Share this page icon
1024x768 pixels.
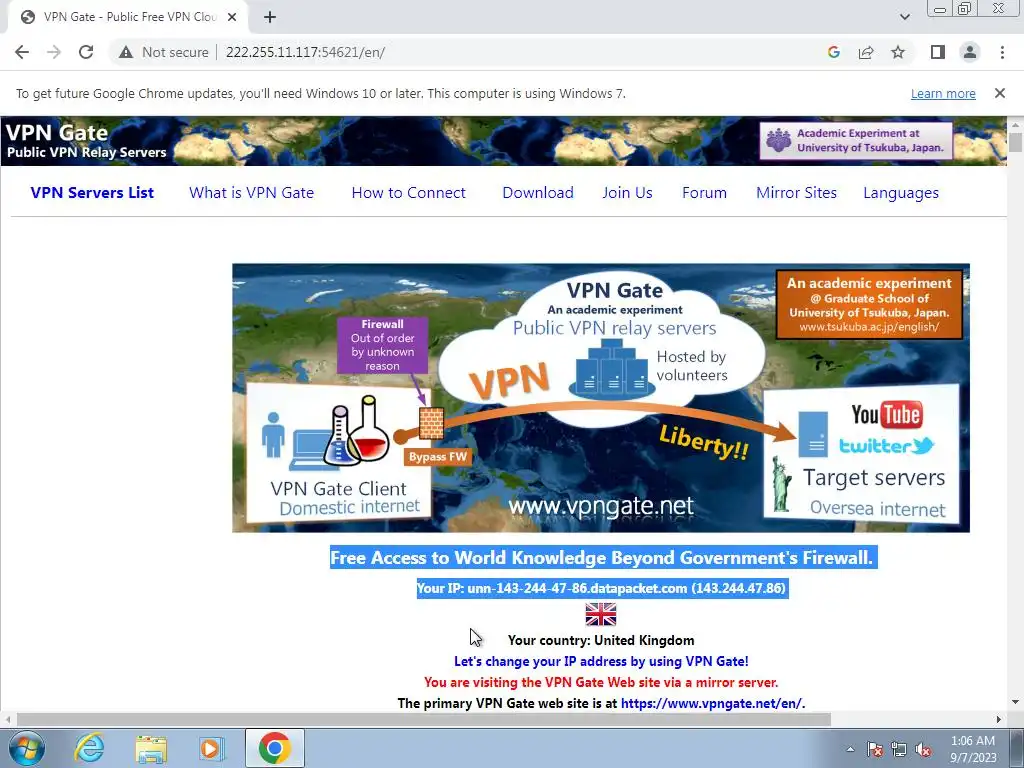[x=866, y=52]
